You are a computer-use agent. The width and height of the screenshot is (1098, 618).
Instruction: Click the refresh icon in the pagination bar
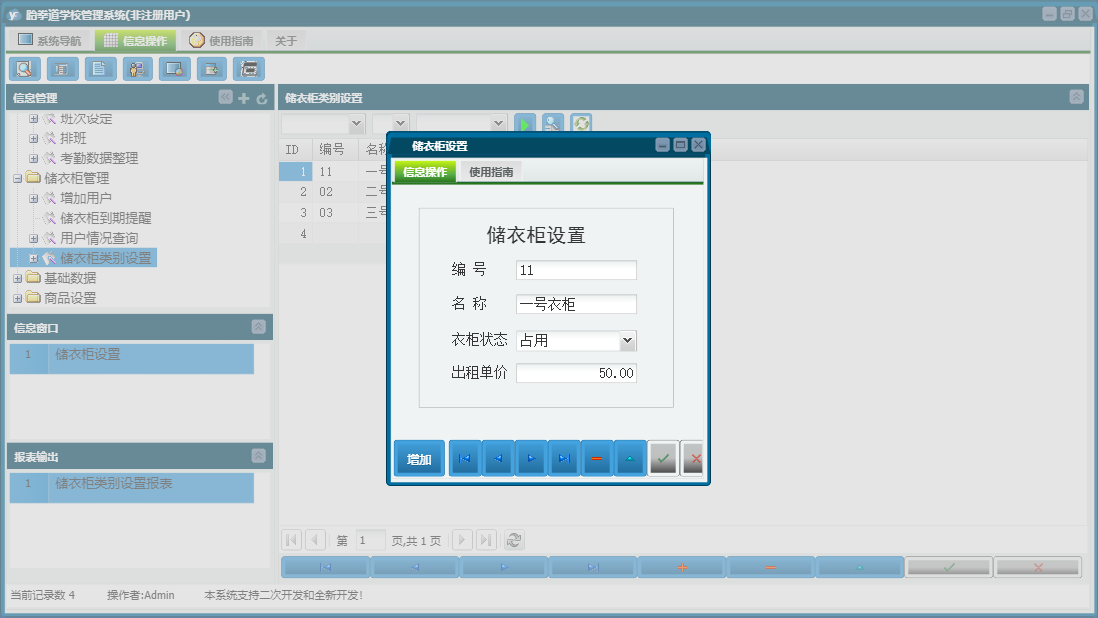point(514,540)
